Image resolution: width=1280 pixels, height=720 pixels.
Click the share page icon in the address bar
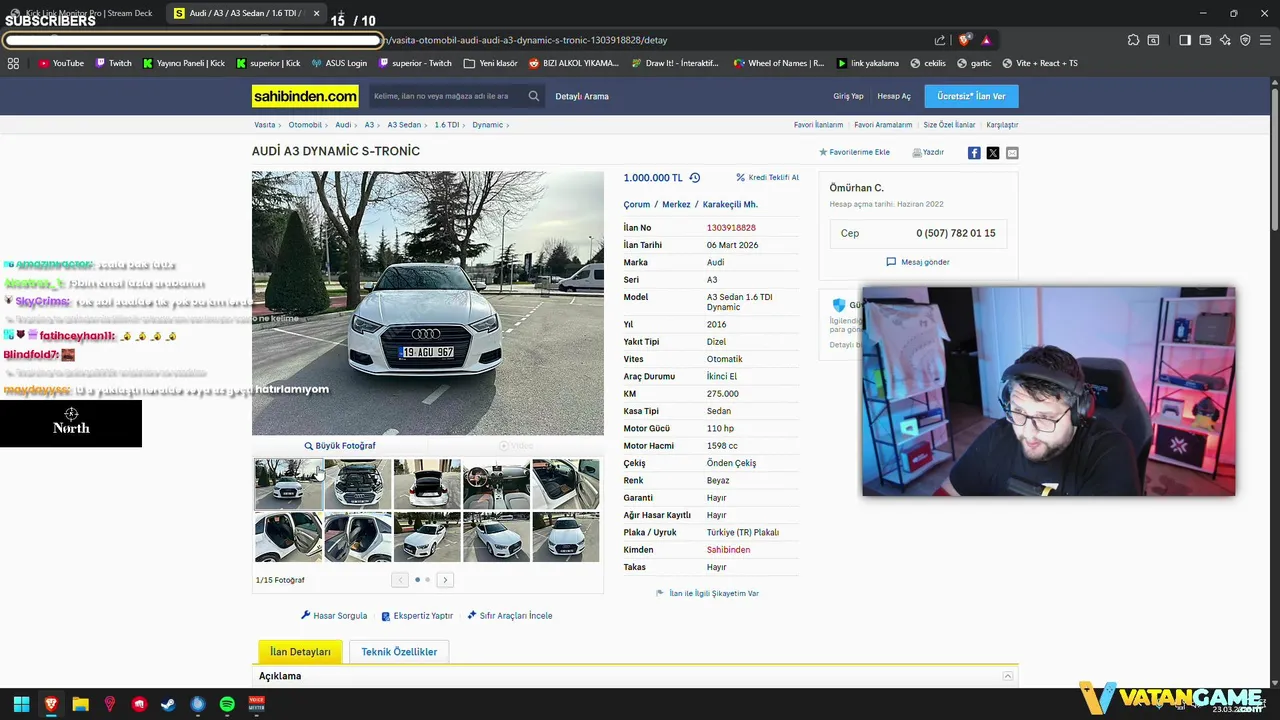[x=940, y=40]
